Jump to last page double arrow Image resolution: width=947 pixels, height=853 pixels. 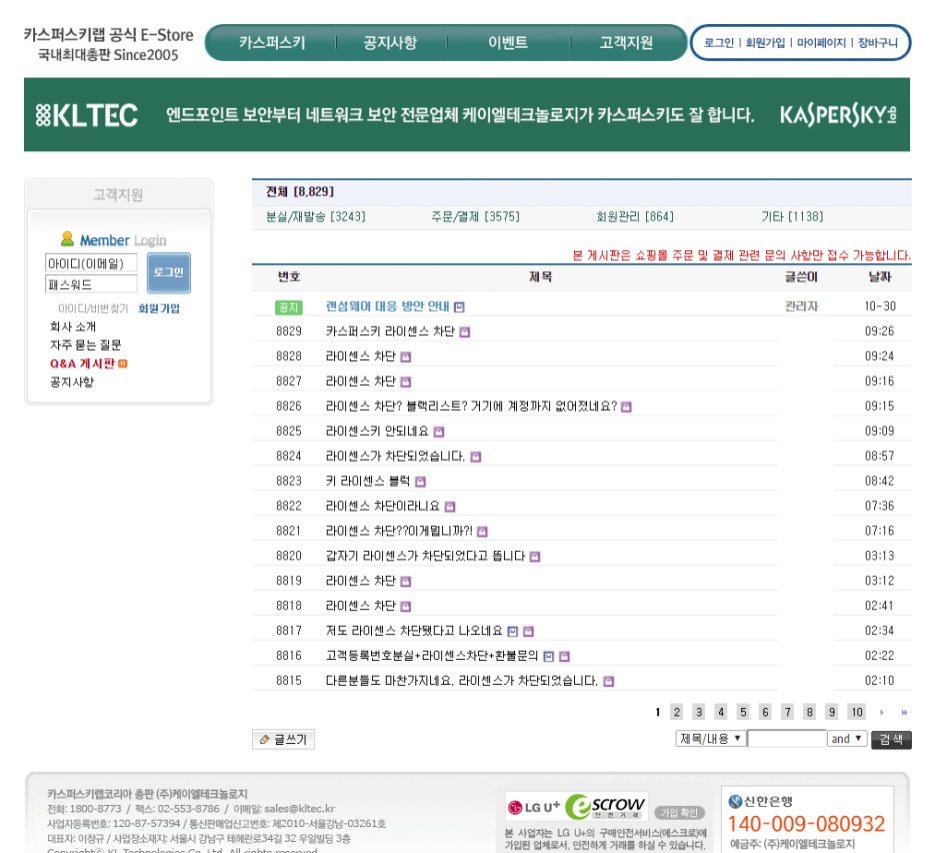(904, 712)
